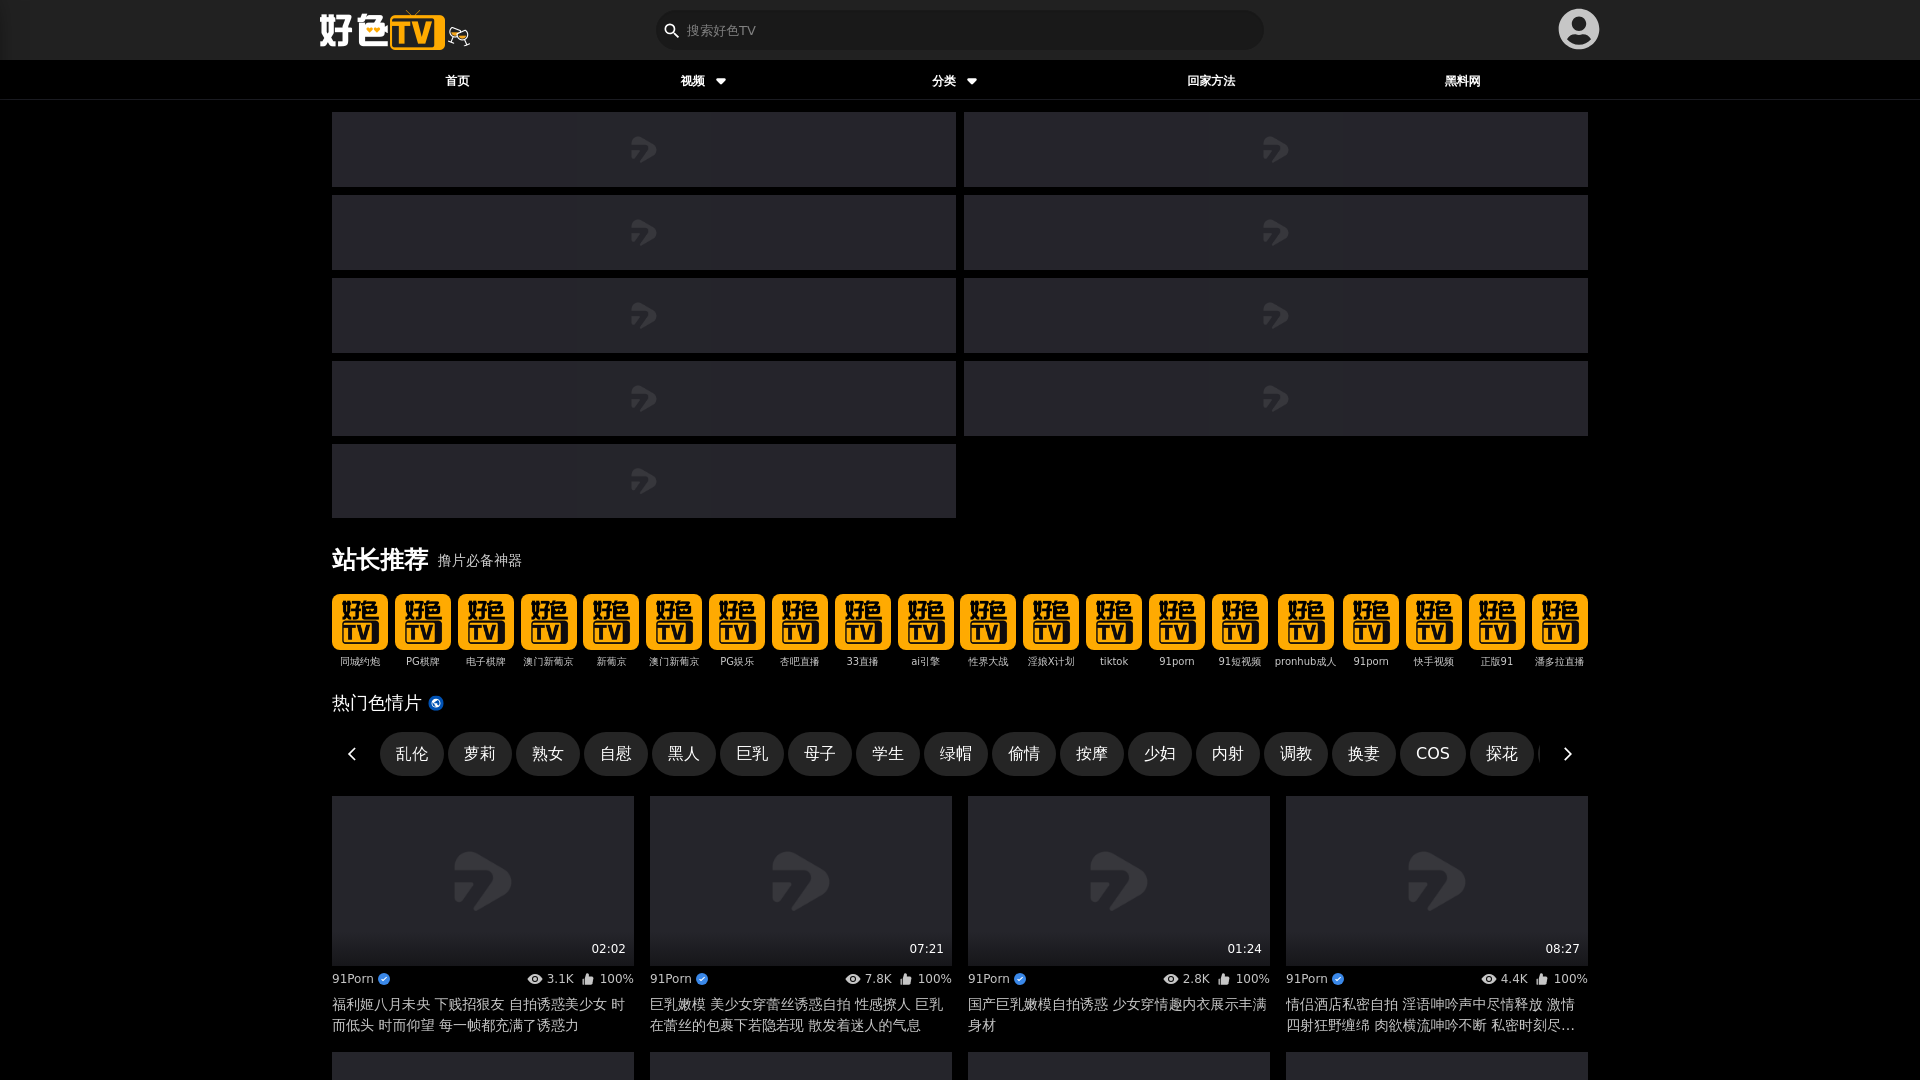Click the magnifier search icon
This screenshot has height=1080, width=1920.
point(672,31)
